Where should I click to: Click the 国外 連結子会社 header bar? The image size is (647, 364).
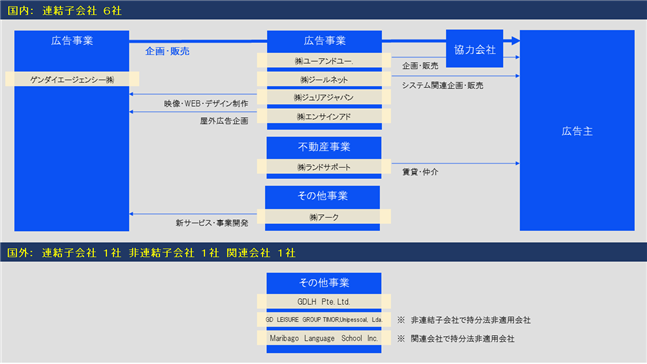324,253
